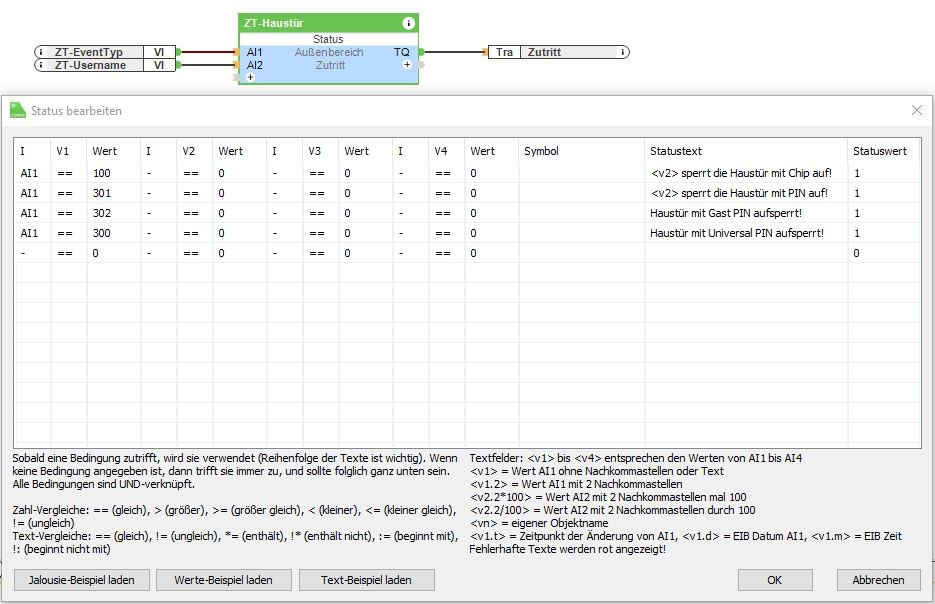Click info icon on ZT-Haustür block header
Viewport: 935px width, 604px height.
[x=408, y=23]
